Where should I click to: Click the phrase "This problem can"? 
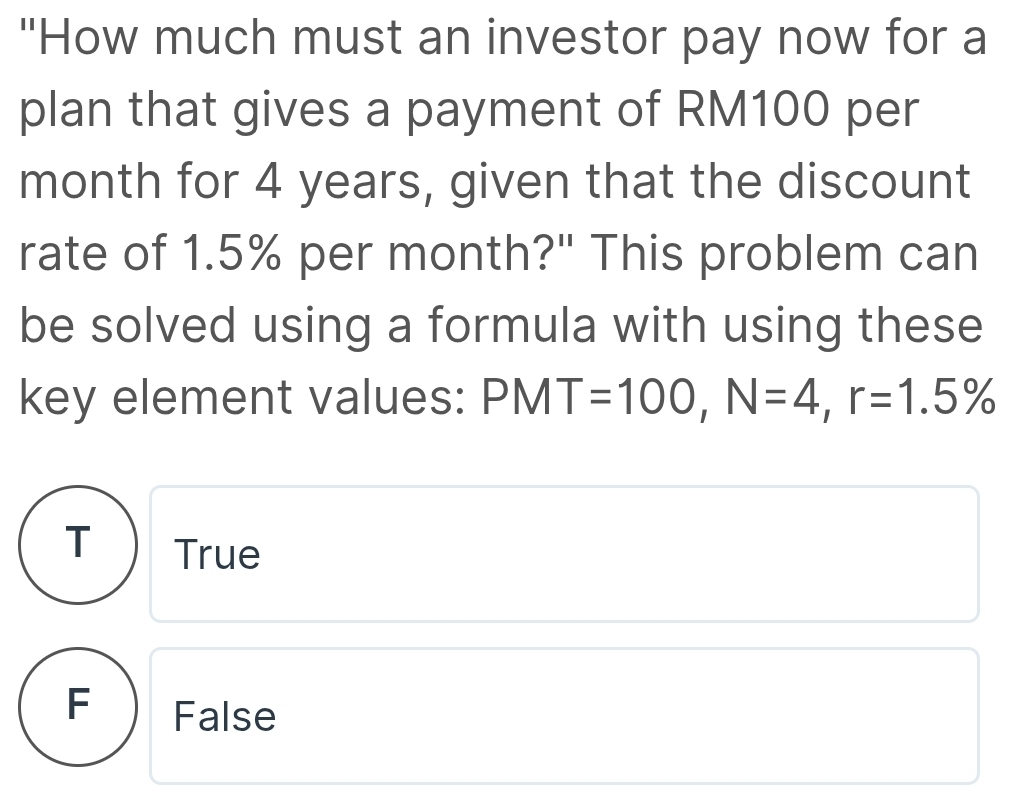click(783, 256)
